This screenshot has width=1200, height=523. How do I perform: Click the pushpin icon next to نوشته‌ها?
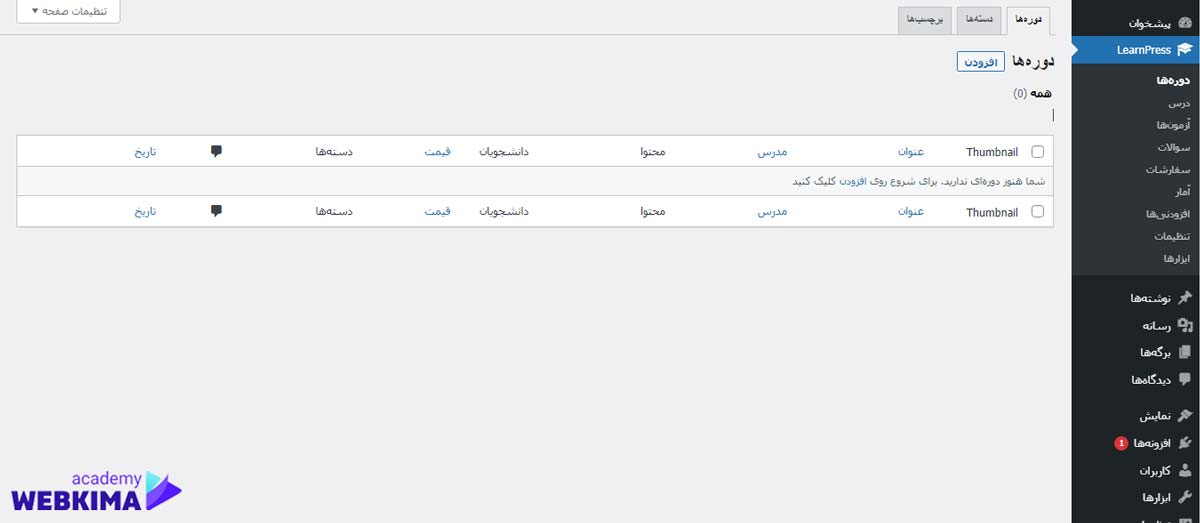coord(1185,298)
